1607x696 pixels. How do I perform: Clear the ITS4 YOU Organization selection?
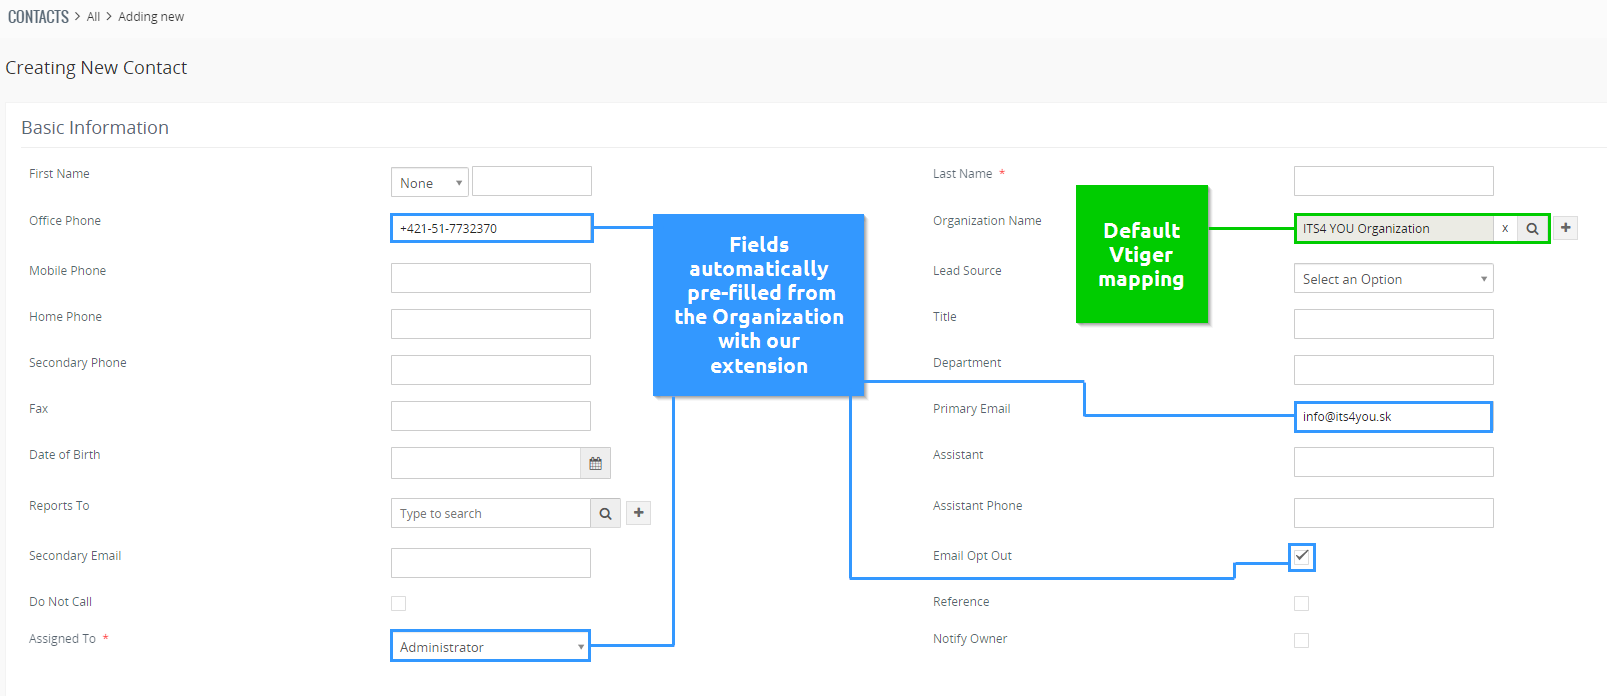(1505, 229)
